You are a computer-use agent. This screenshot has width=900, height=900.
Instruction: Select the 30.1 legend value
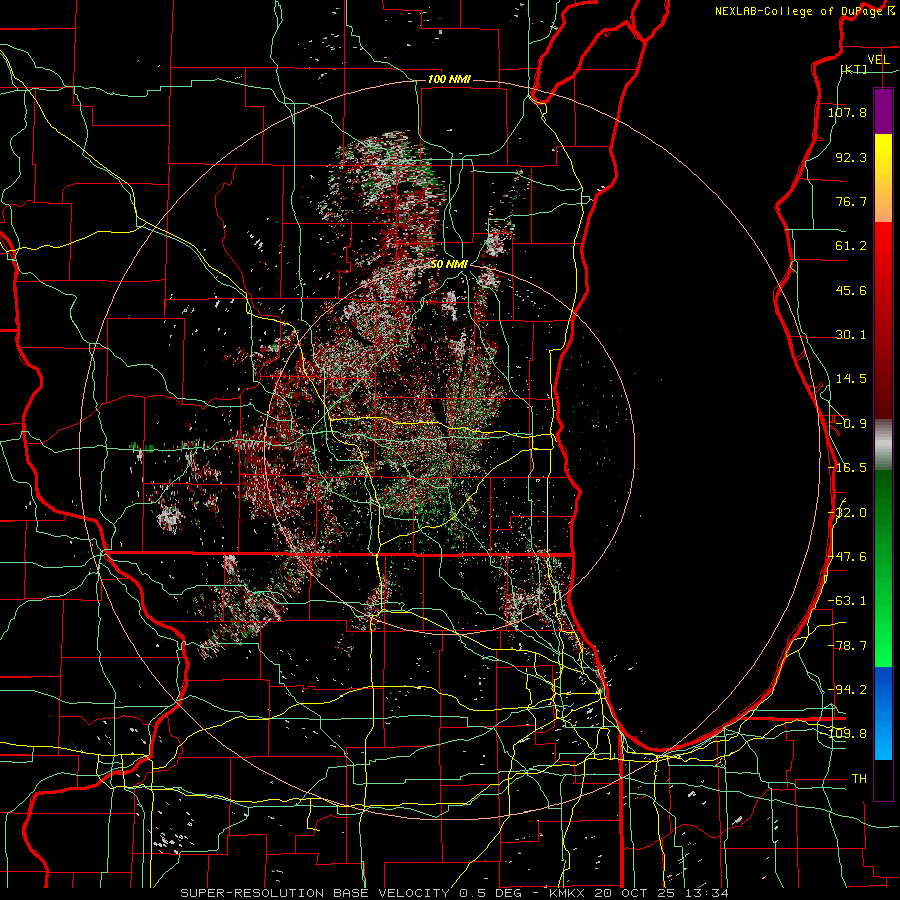click(851, 335)
